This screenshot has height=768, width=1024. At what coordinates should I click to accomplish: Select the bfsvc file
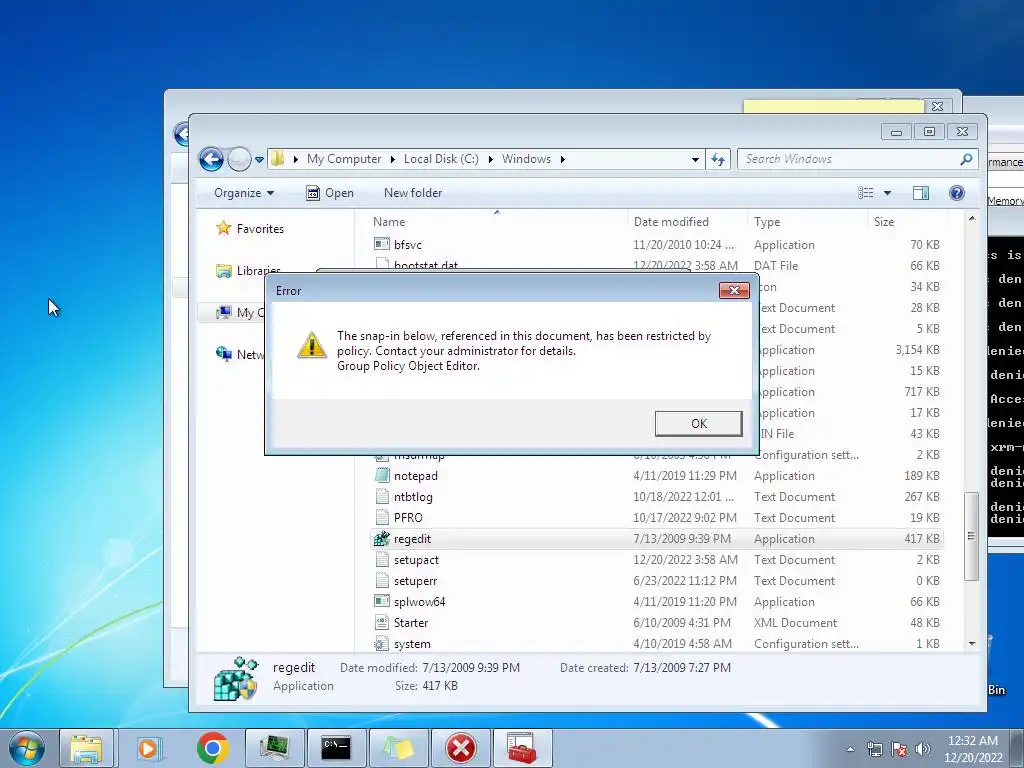pos(408,244)
